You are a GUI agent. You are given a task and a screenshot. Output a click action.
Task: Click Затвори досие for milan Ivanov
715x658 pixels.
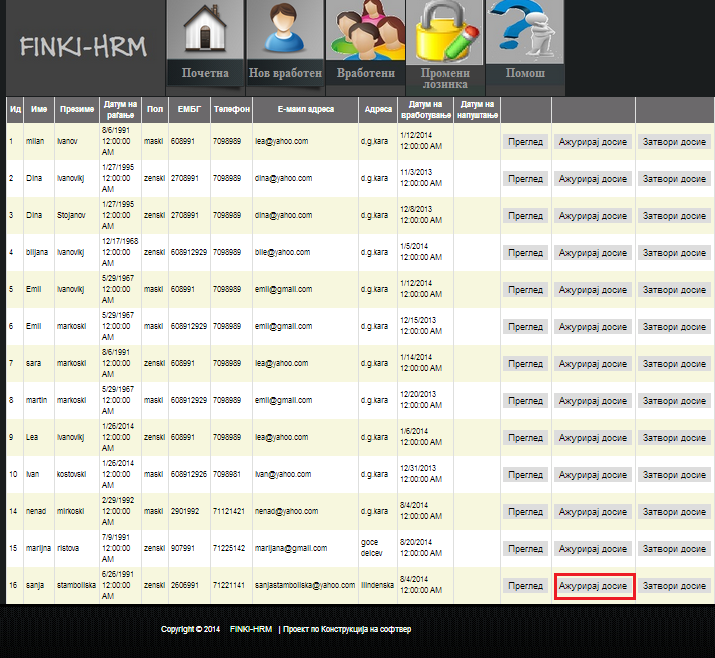(x=675, y=142)
